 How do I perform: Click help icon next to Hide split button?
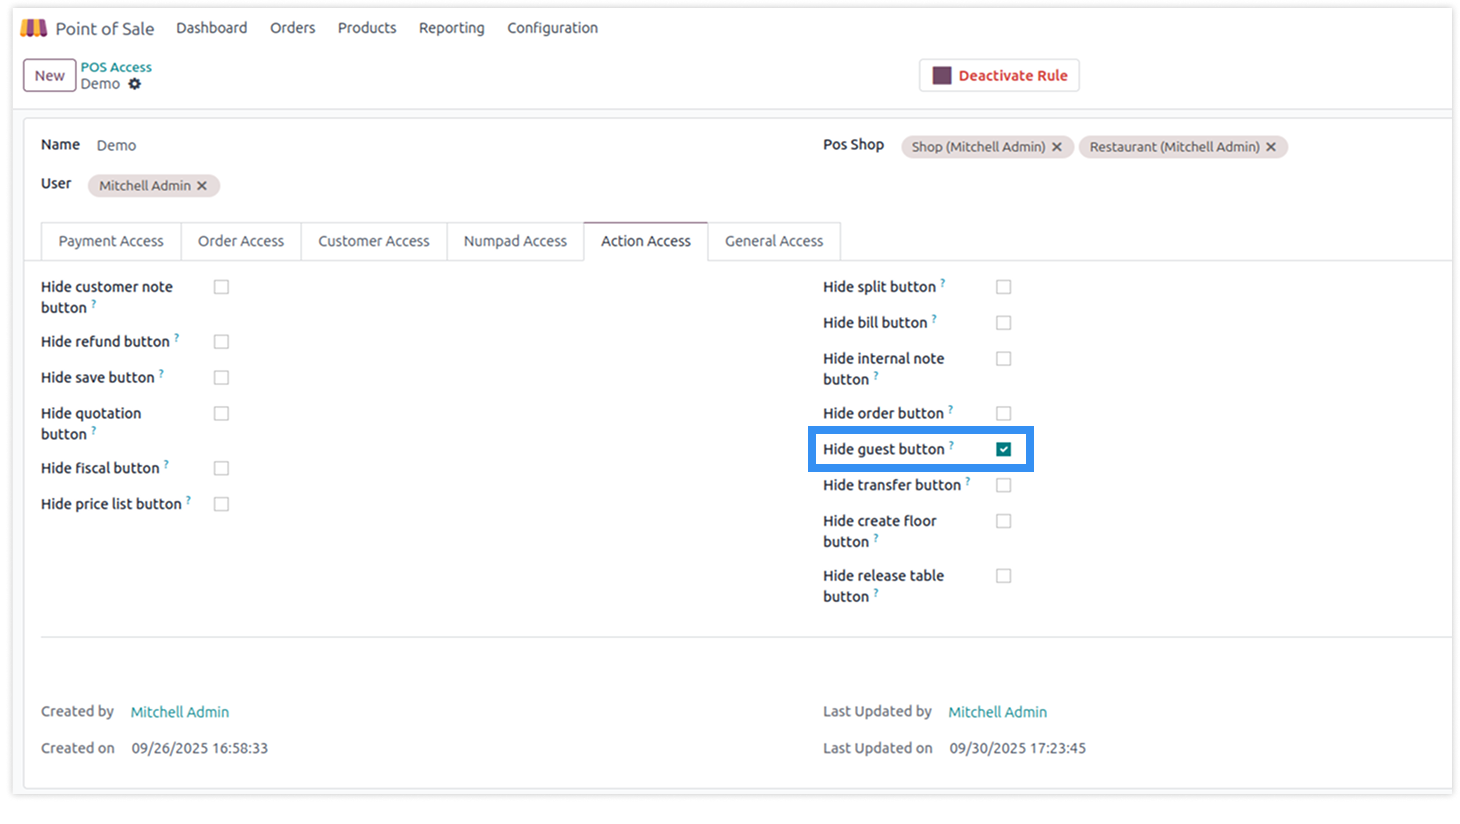(x=943, y=283)
